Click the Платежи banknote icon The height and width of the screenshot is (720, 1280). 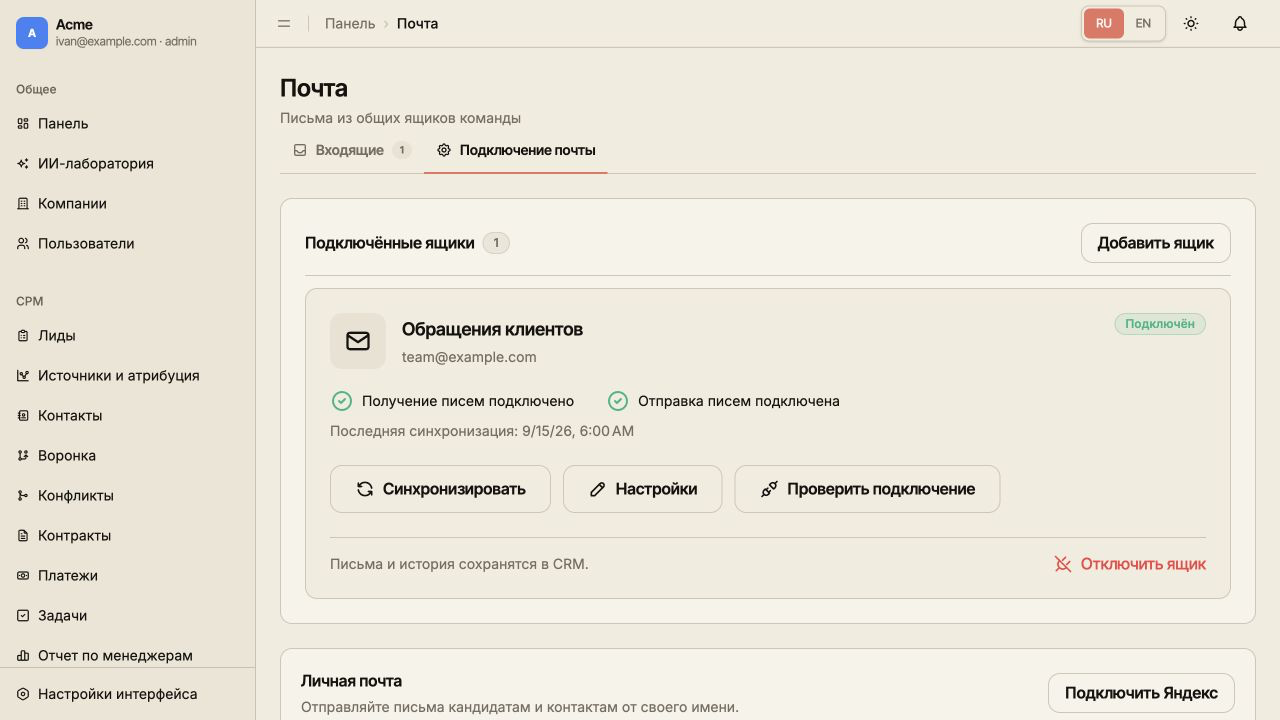click(23, 576)
